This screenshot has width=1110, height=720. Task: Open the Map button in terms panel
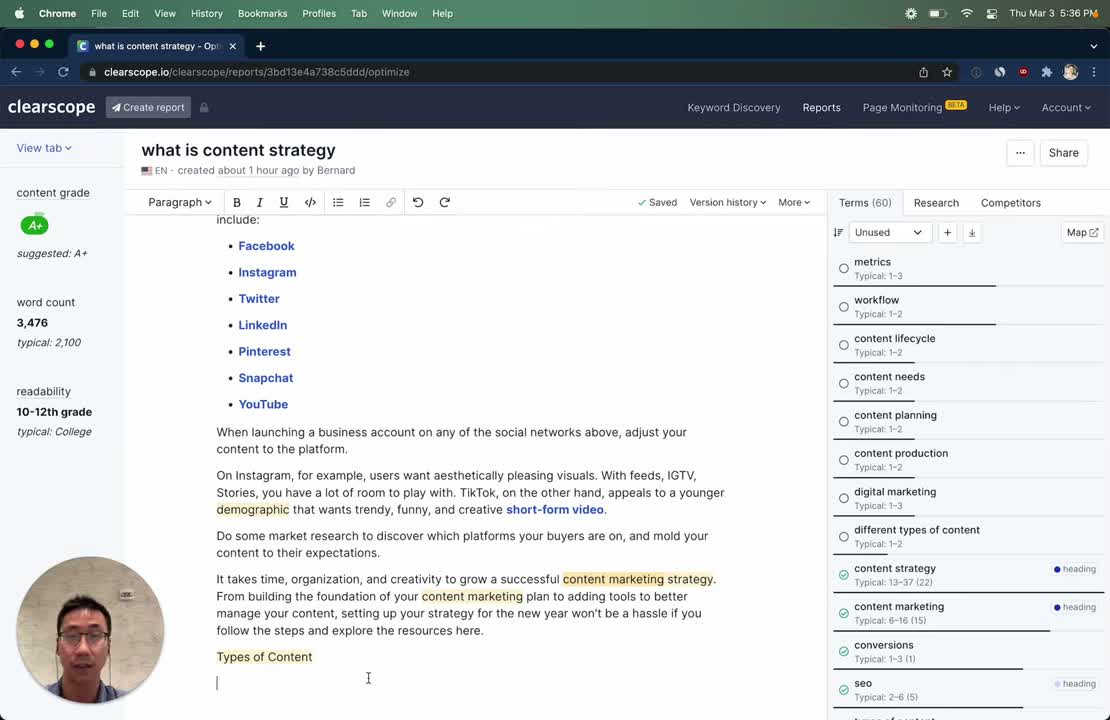[x=1082, y=232]
